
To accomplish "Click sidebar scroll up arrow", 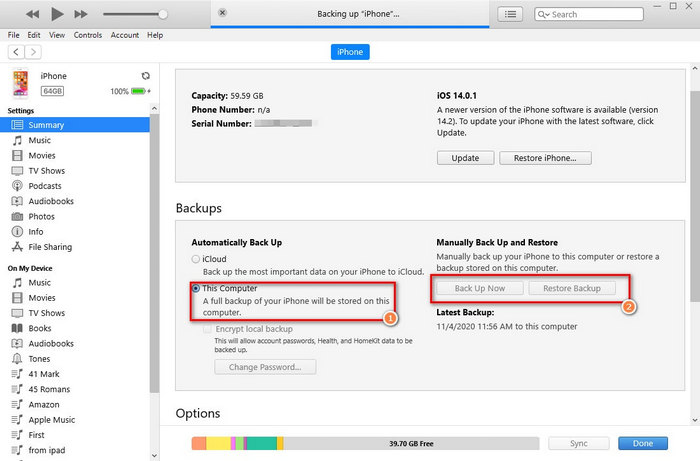I will click(154, 108).
